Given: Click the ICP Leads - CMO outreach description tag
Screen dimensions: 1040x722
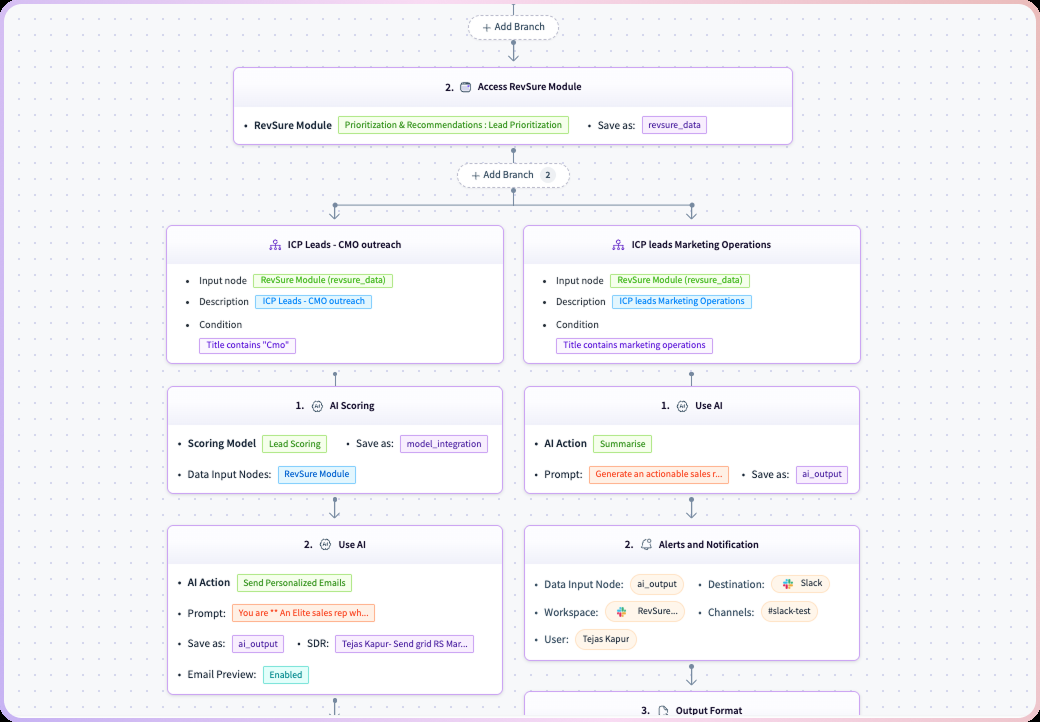Looking at the screenshot, I should point(314,301).
